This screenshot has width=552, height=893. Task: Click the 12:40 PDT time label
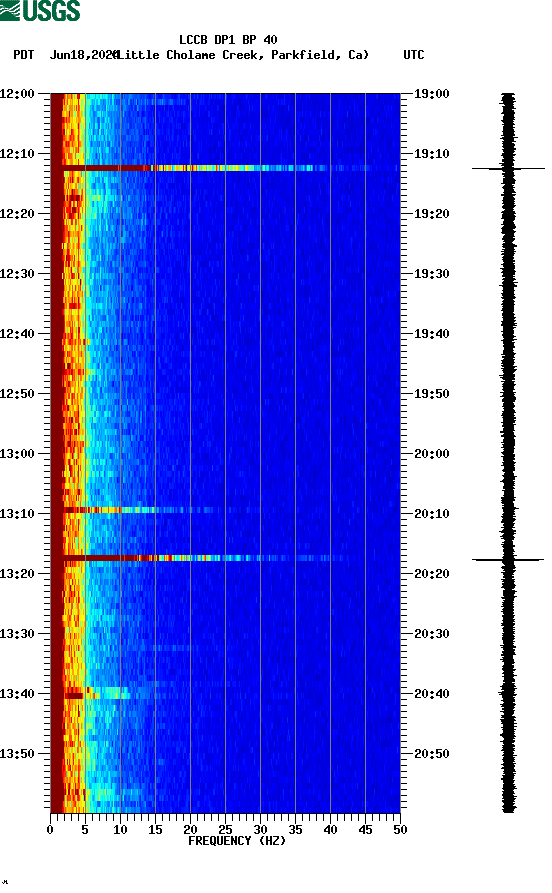pyautogui.click(x=17, y=334)
